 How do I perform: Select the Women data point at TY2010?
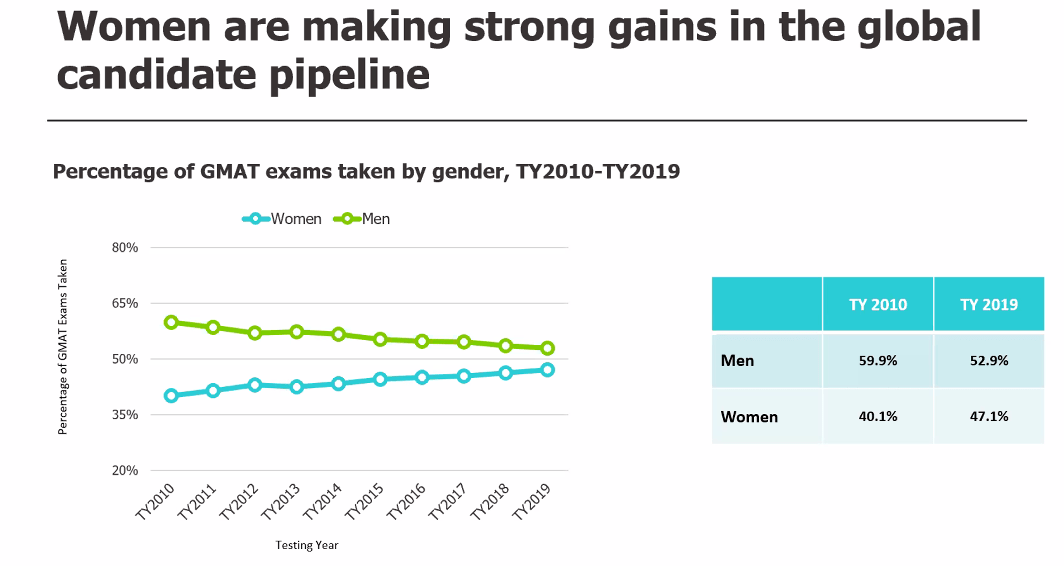point(171,395)
